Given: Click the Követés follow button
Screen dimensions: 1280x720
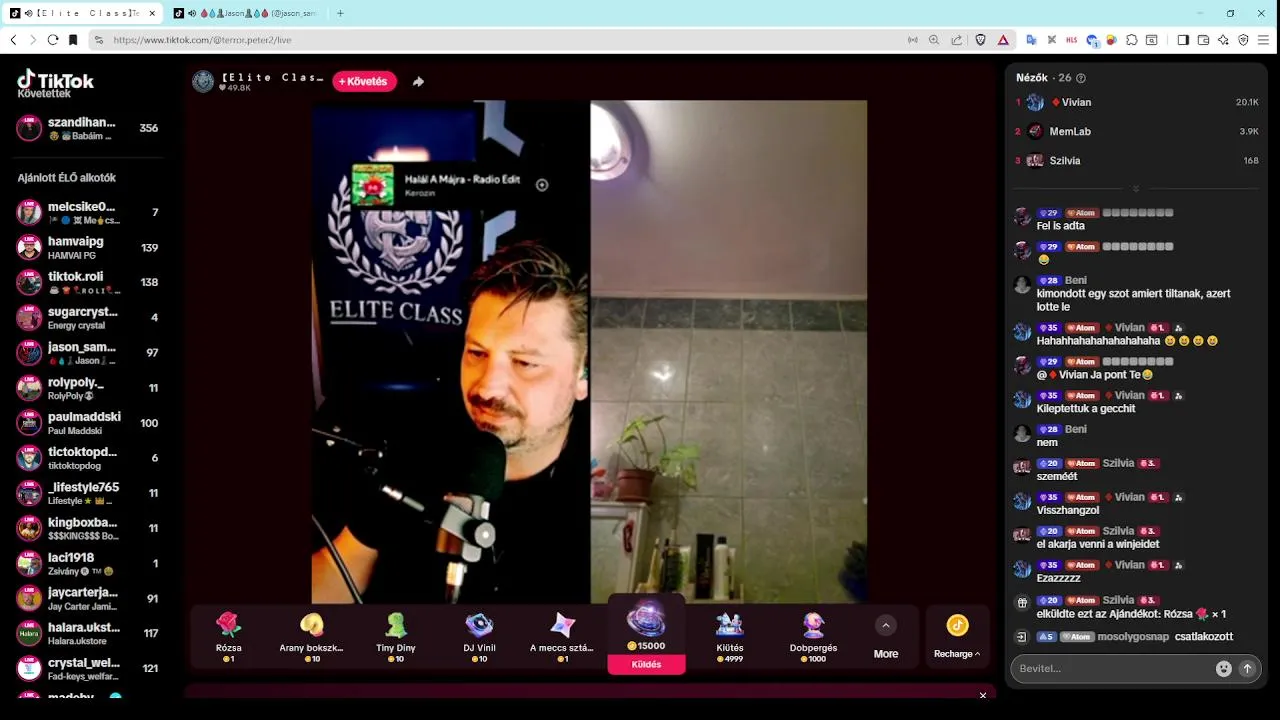Looking at the screenshot, I should pos(364,82).
